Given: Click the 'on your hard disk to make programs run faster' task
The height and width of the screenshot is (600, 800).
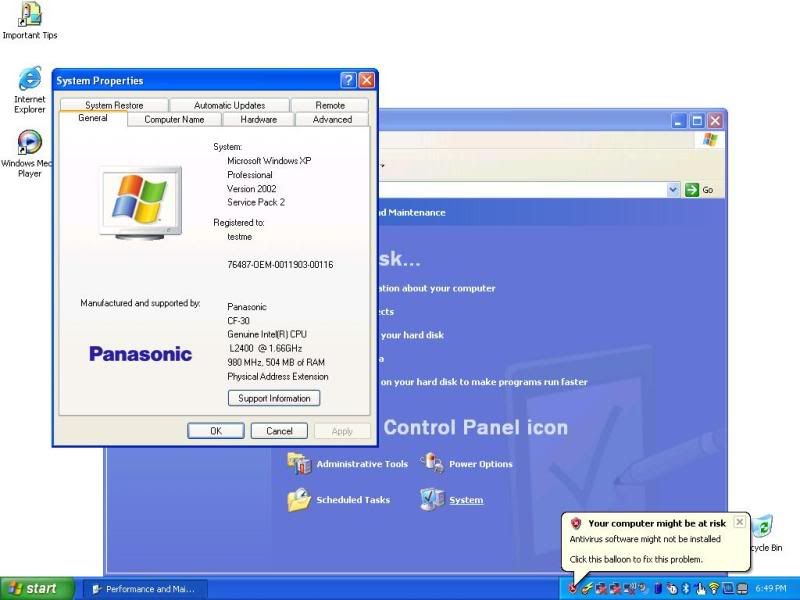Looking at the screenshot, I should point(484,382).
